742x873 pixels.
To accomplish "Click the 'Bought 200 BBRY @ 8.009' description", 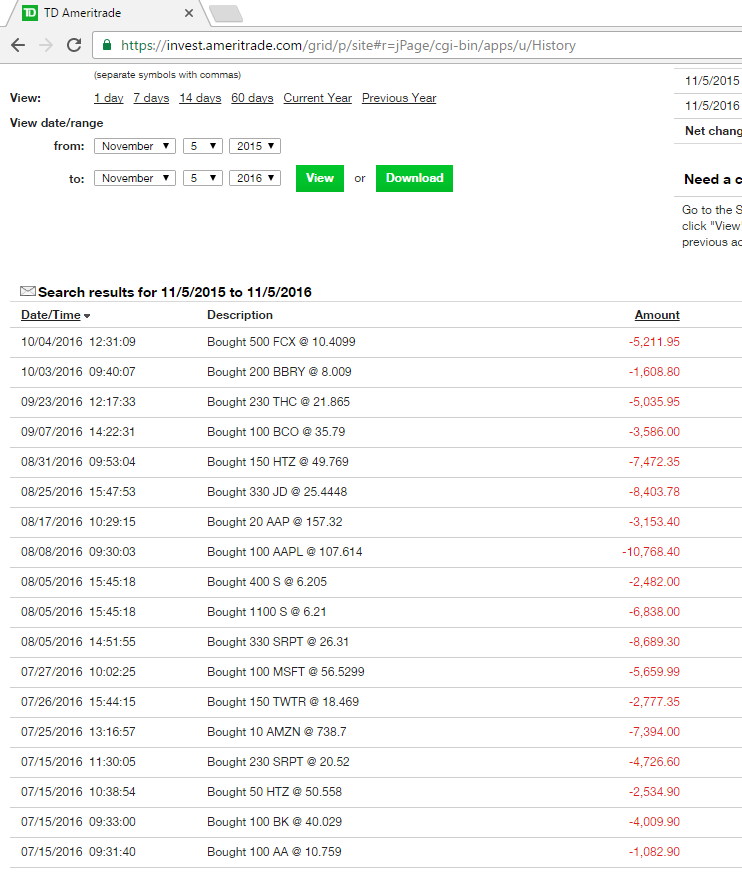I will [279, 372].
